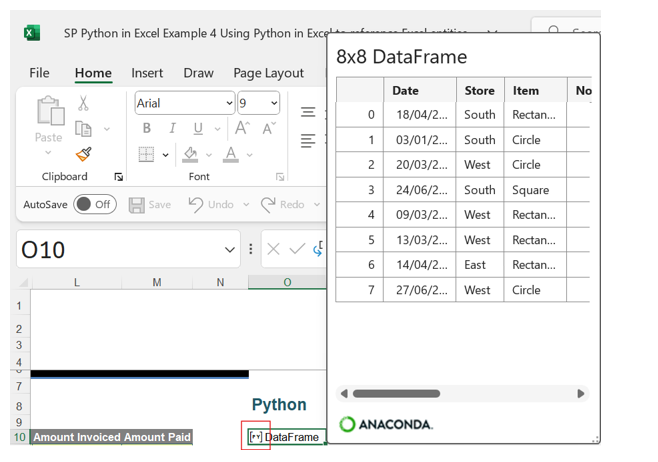The image size is (658, 462).
Task: Expand the Name Box dropdown arrow
Action: click(x=229, y=250)
